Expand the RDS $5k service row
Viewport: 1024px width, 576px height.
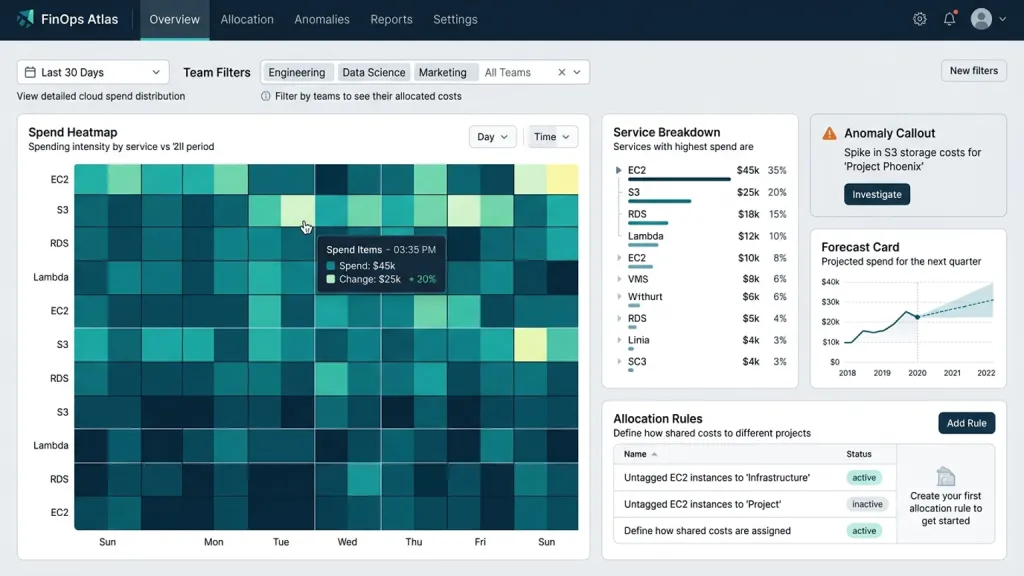point(619,318)
